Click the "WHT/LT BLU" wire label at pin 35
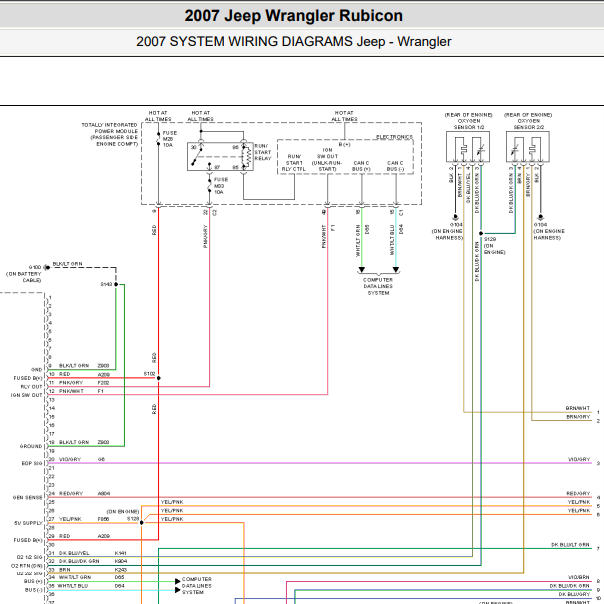 pyautogui.click(x=73, y=586)
